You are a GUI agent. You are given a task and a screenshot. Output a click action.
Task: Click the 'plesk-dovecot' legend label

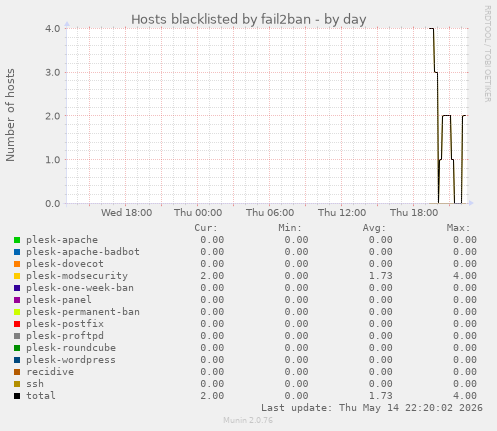[x=65, y=264]
